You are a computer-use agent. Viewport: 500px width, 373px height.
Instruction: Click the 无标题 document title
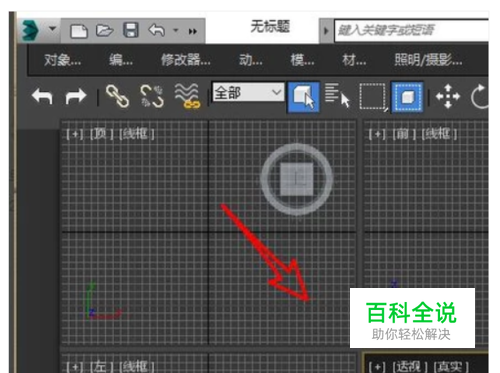(270, 27)
